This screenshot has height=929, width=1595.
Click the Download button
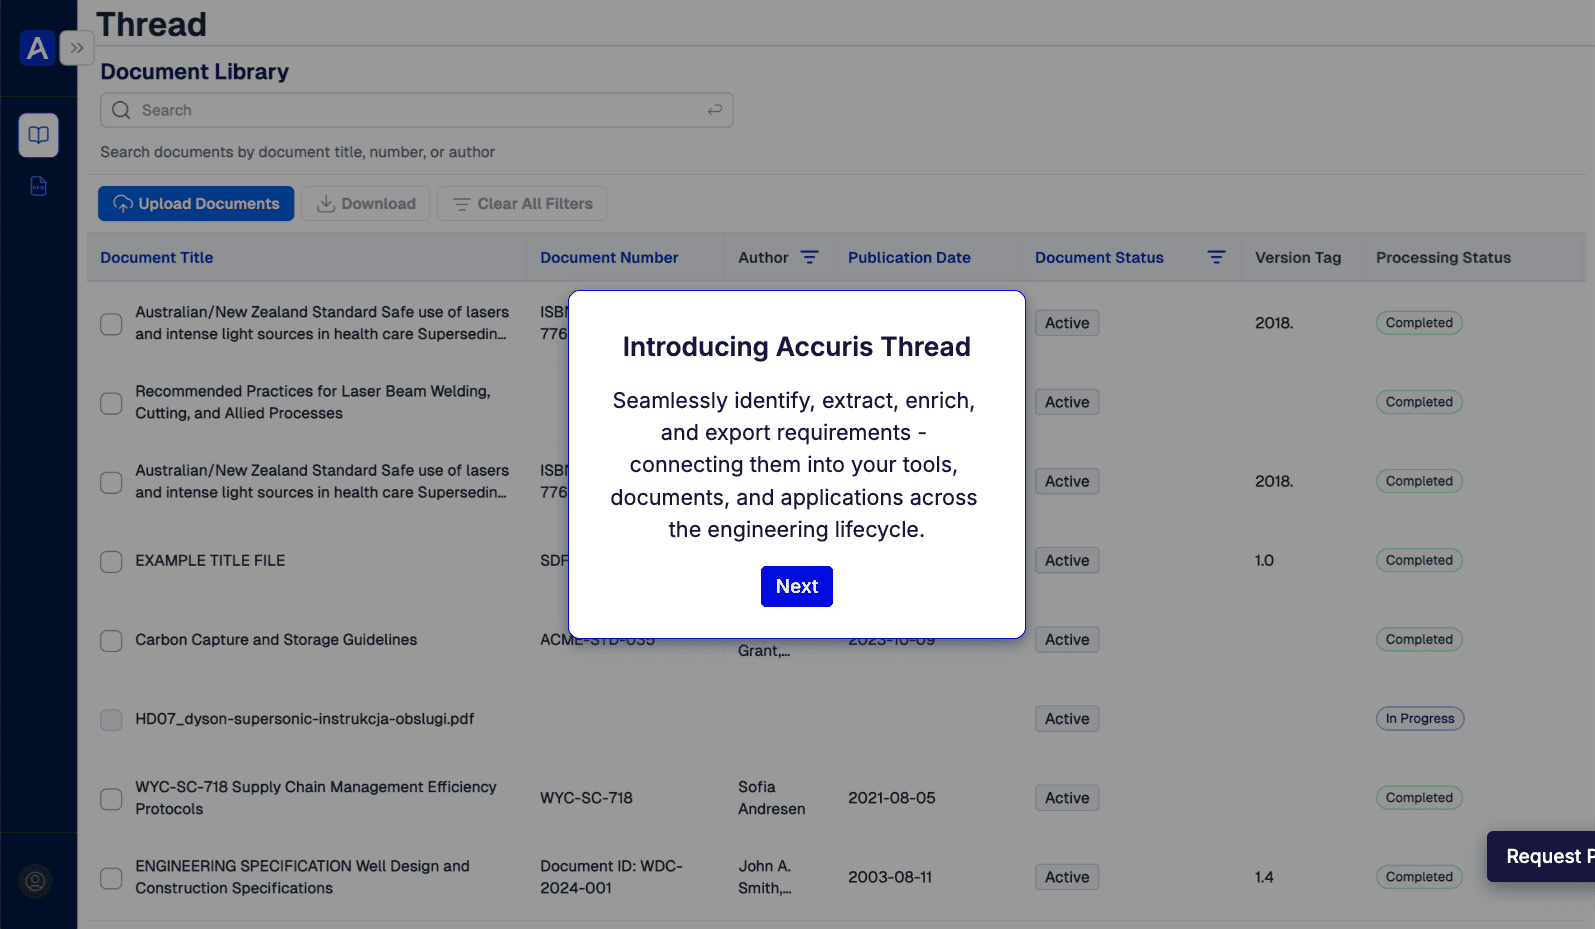[x=366, y=204]
